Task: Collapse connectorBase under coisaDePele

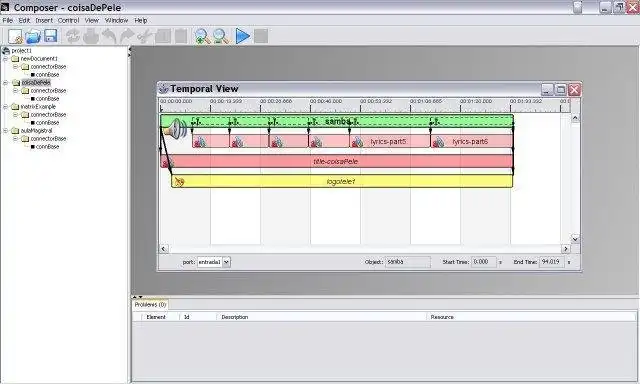Action: 16,91
